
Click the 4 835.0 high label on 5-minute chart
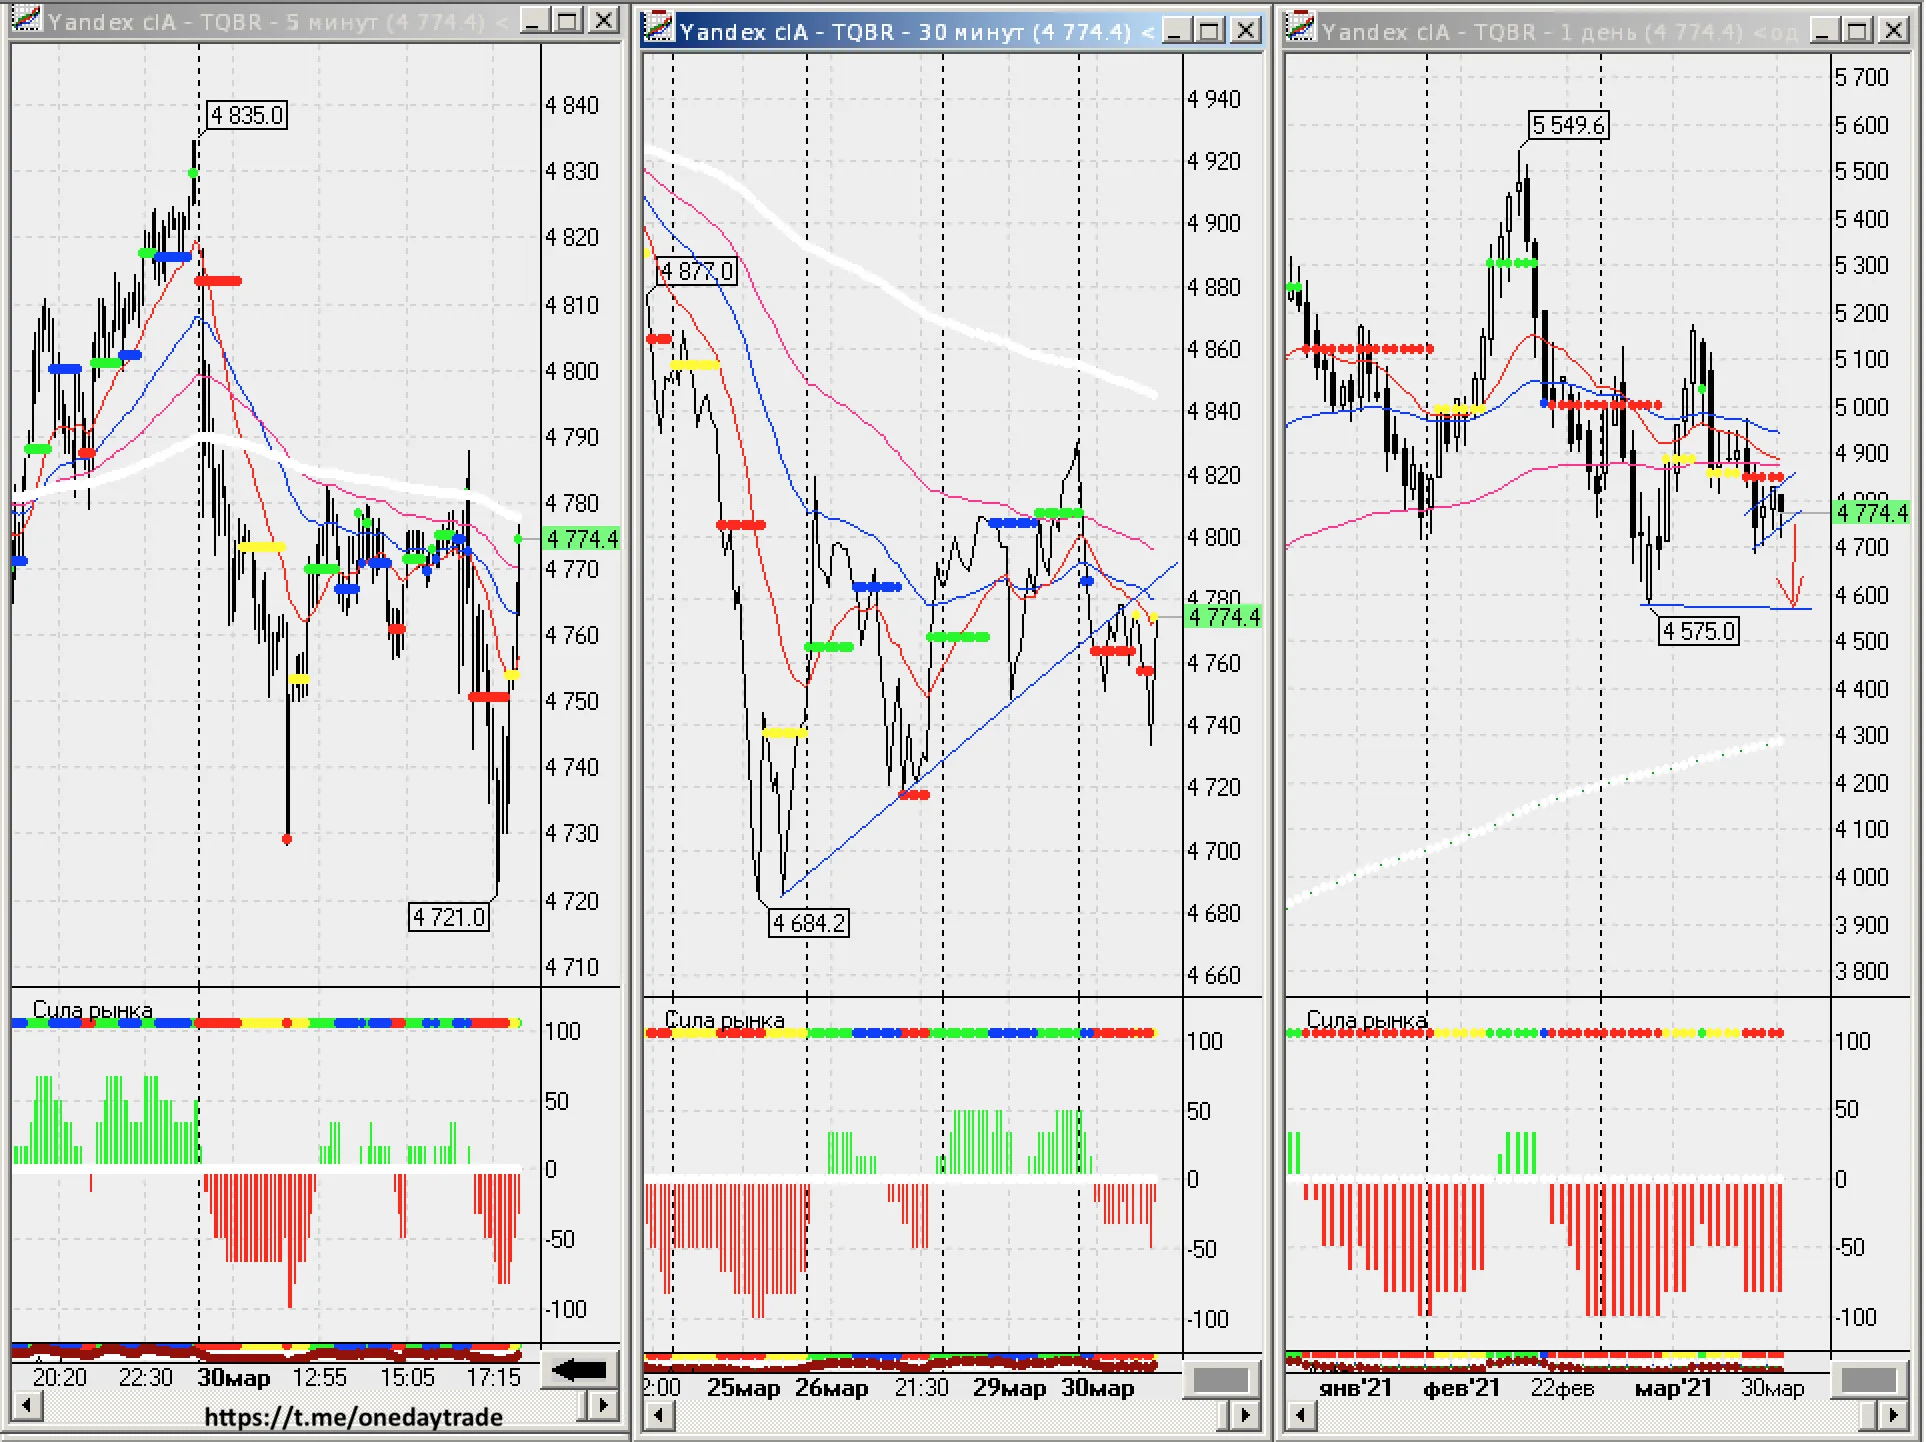247,115
